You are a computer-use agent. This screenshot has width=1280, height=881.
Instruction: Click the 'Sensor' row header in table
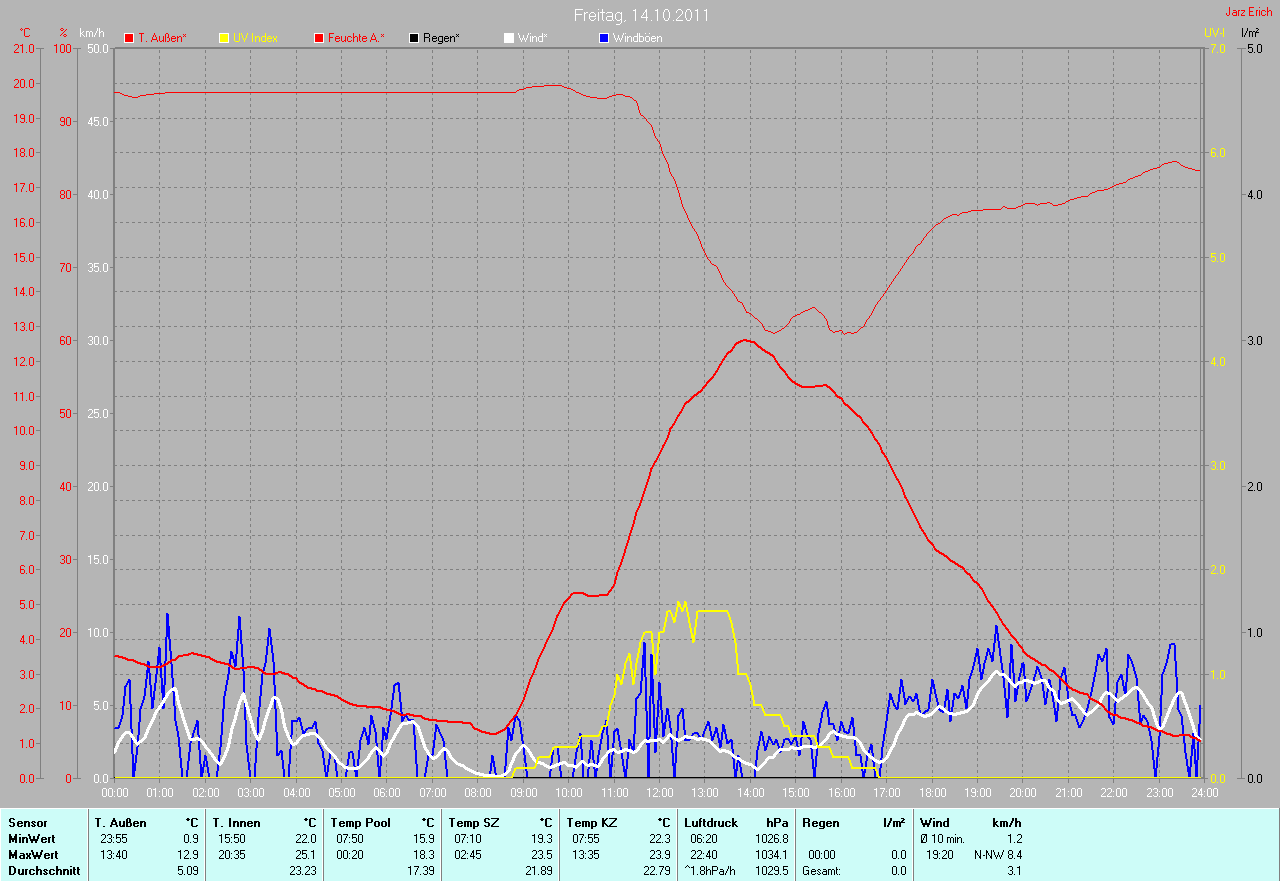pos(27,822)
